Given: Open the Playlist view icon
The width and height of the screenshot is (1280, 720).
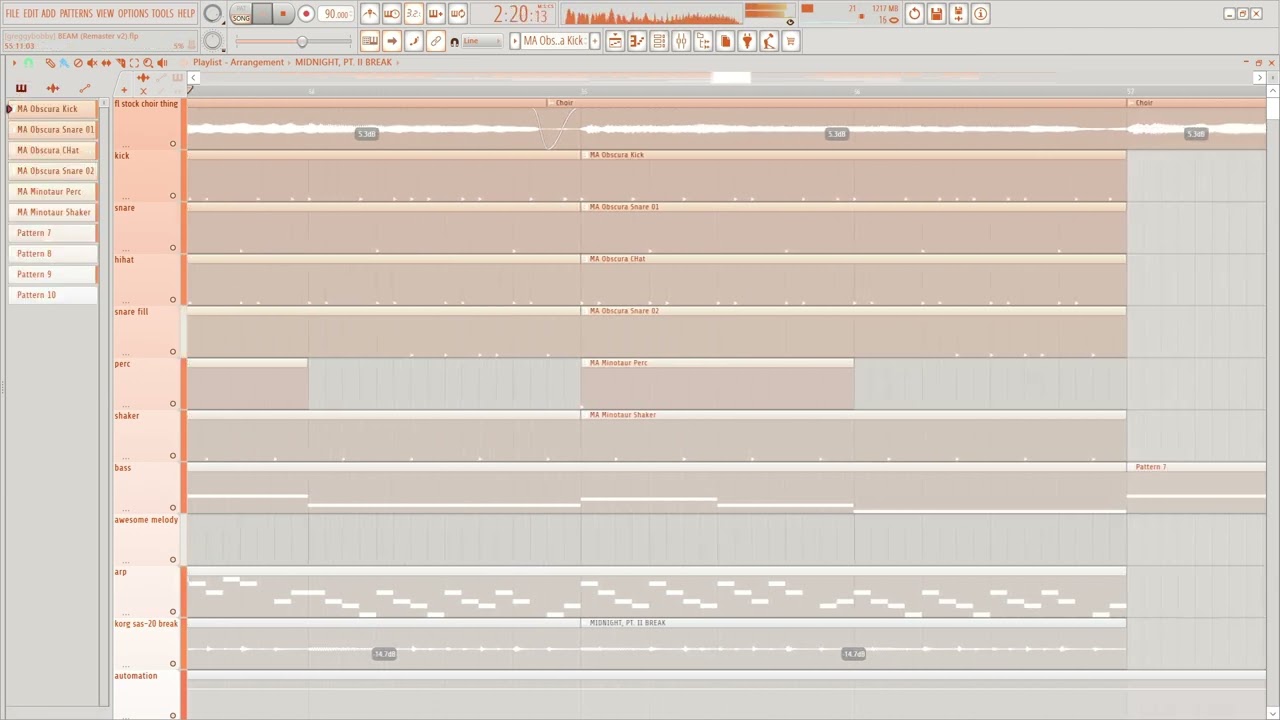Looking at the screenshot, I should 615,41.
